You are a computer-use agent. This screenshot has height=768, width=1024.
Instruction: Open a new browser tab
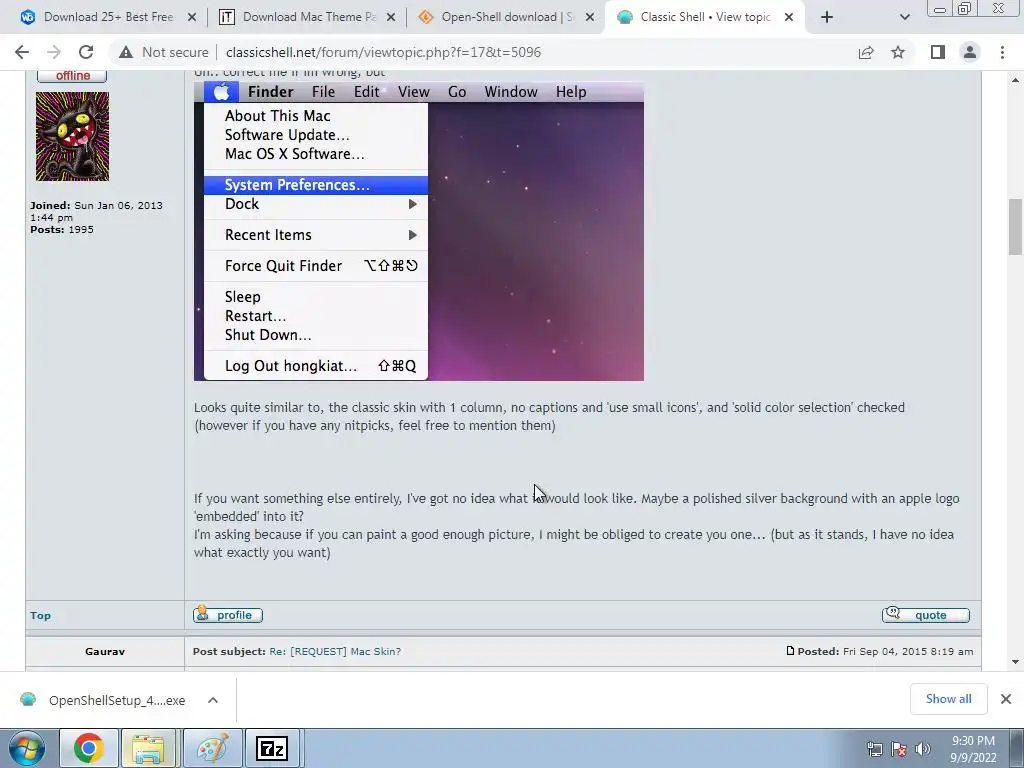827,17
